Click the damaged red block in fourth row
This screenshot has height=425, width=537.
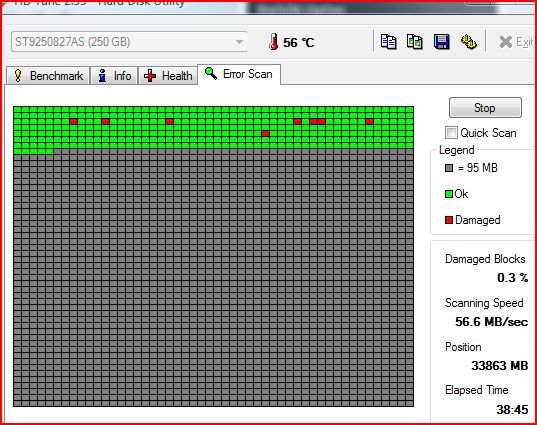tap(265, 134)
